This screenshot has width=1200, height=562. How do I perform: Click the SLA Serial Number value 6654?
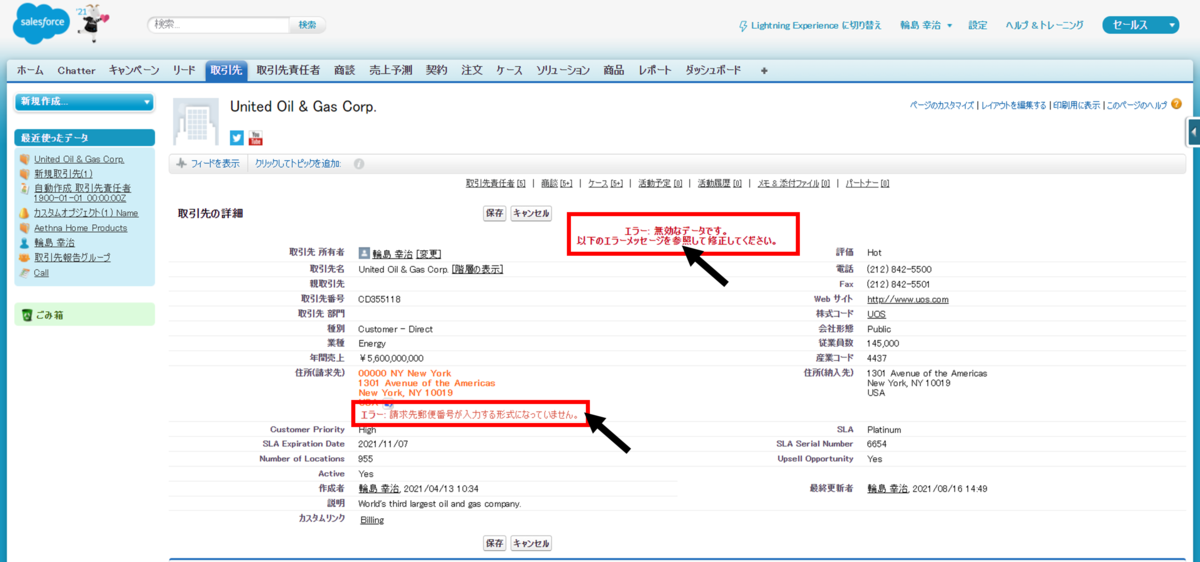pyautogui.click(x=876, y=444)
